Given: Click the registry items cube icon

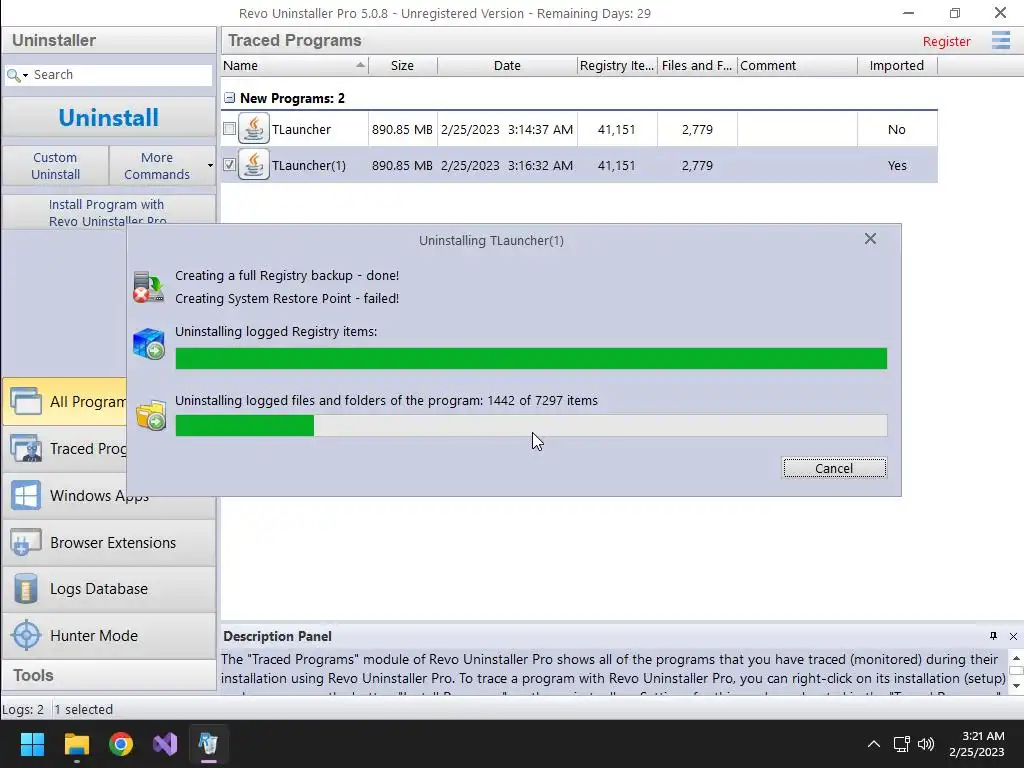Looking at the screenshot, I should click(148, 344).
